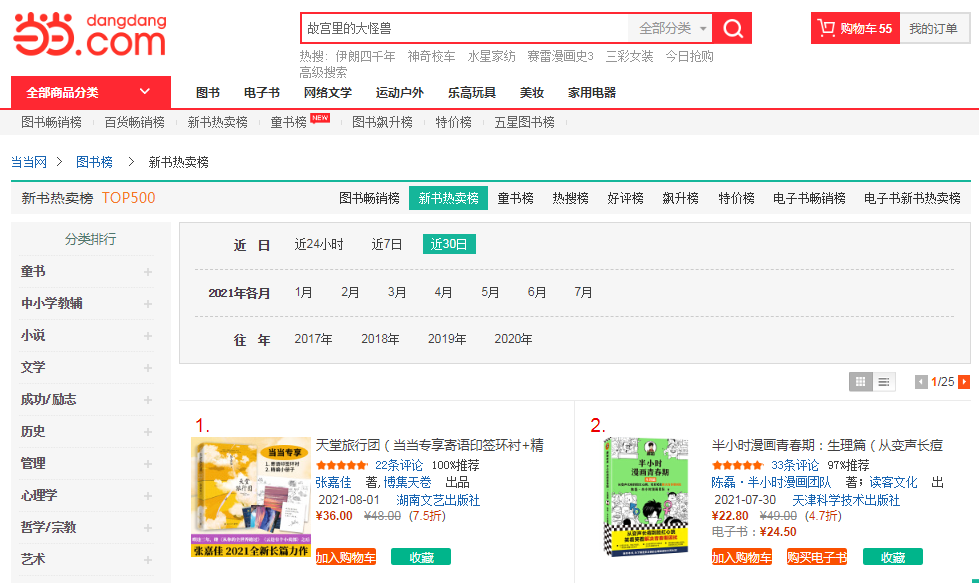Open the shopping cart icon
This screenshot has width=979, height=583.
click(826, 28)
